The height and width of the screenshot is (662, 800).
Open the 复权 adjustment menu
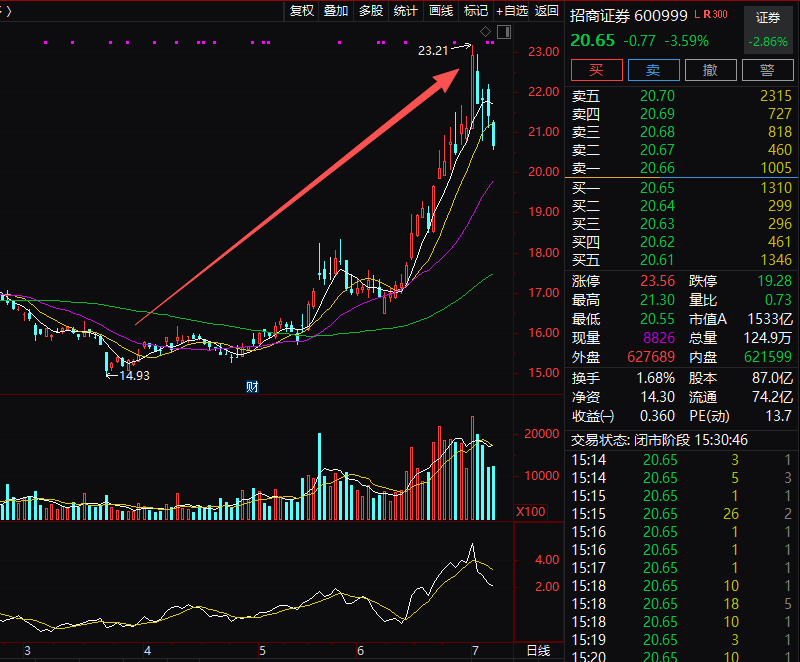pos(302,11)
